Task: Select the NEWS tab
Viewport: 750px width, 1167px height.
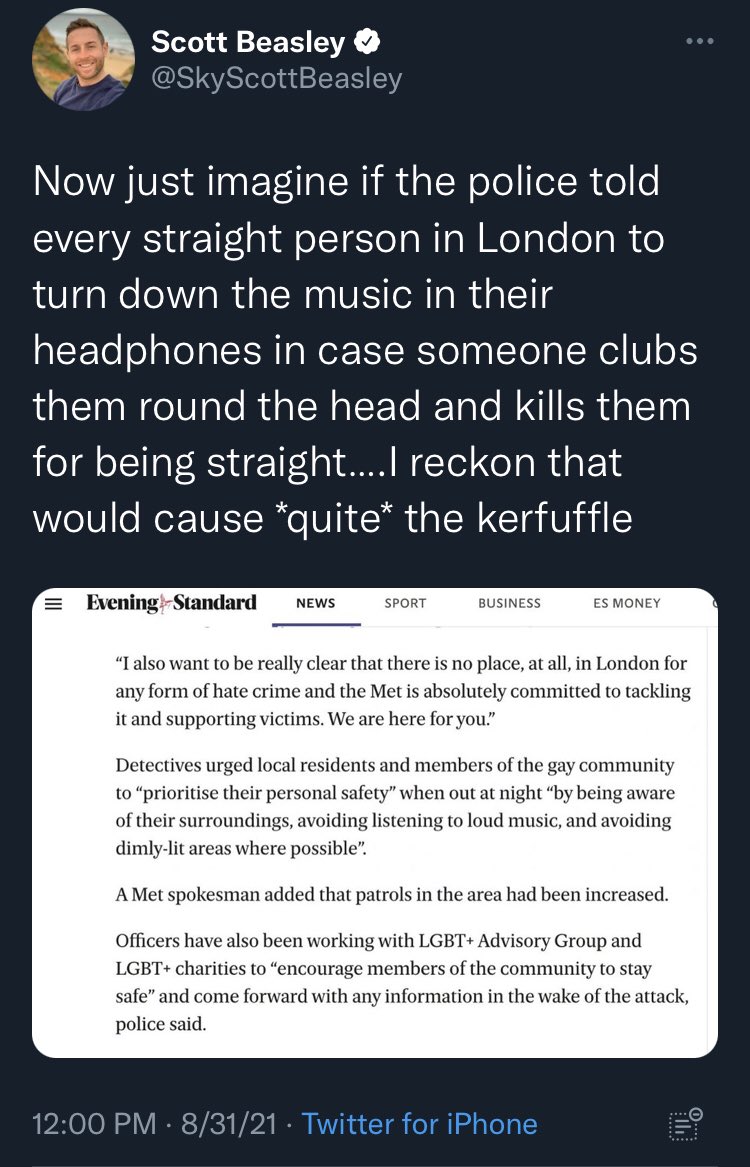Action: pos(316,603)
